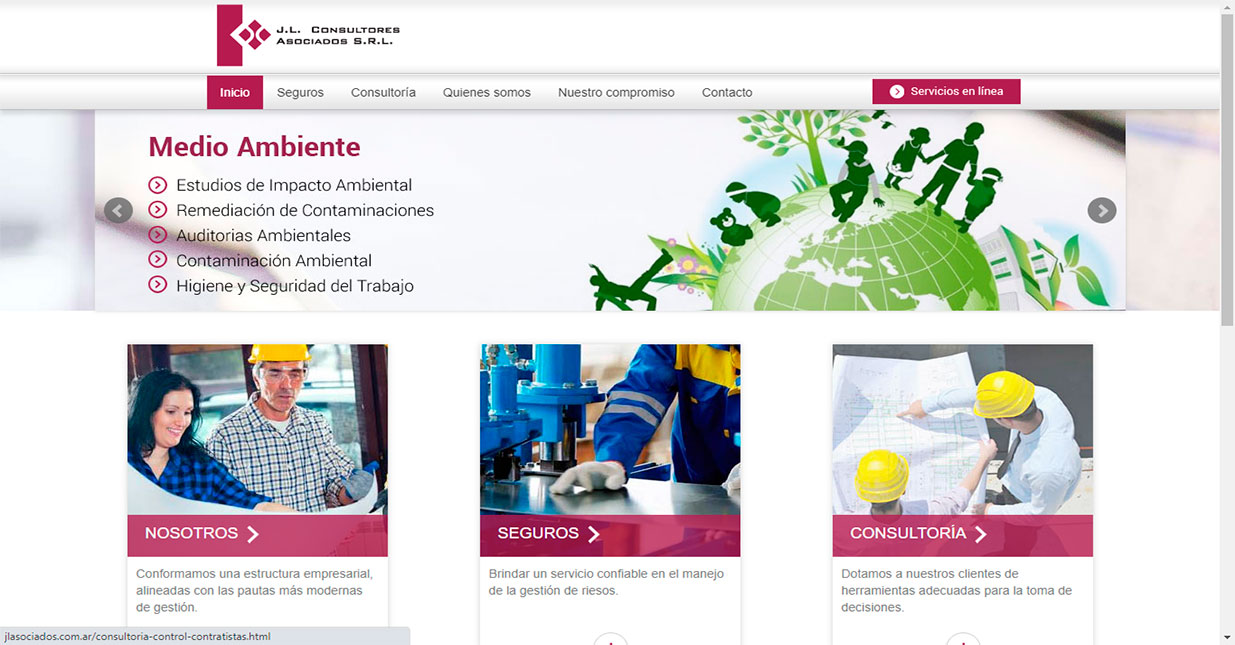Click bullet icon beside Estudios de Impacto Ambiental
The width and height of the screenshot is (1235, 645).
pyautogui.click(x=157, y=185)
